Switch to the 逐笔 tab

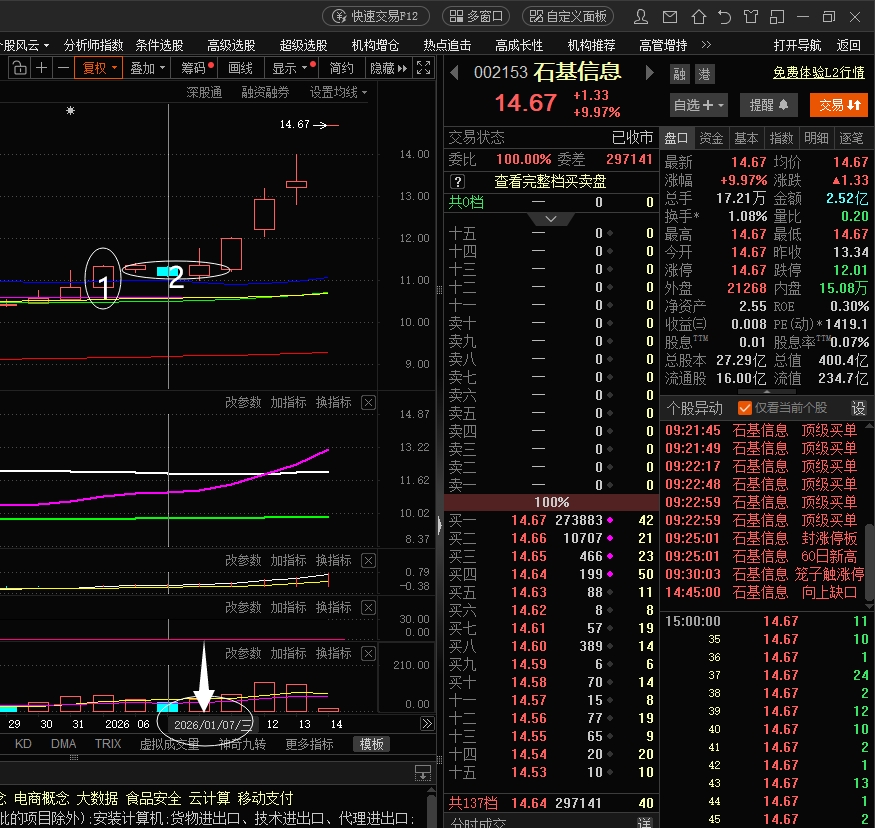click(851, 138)
